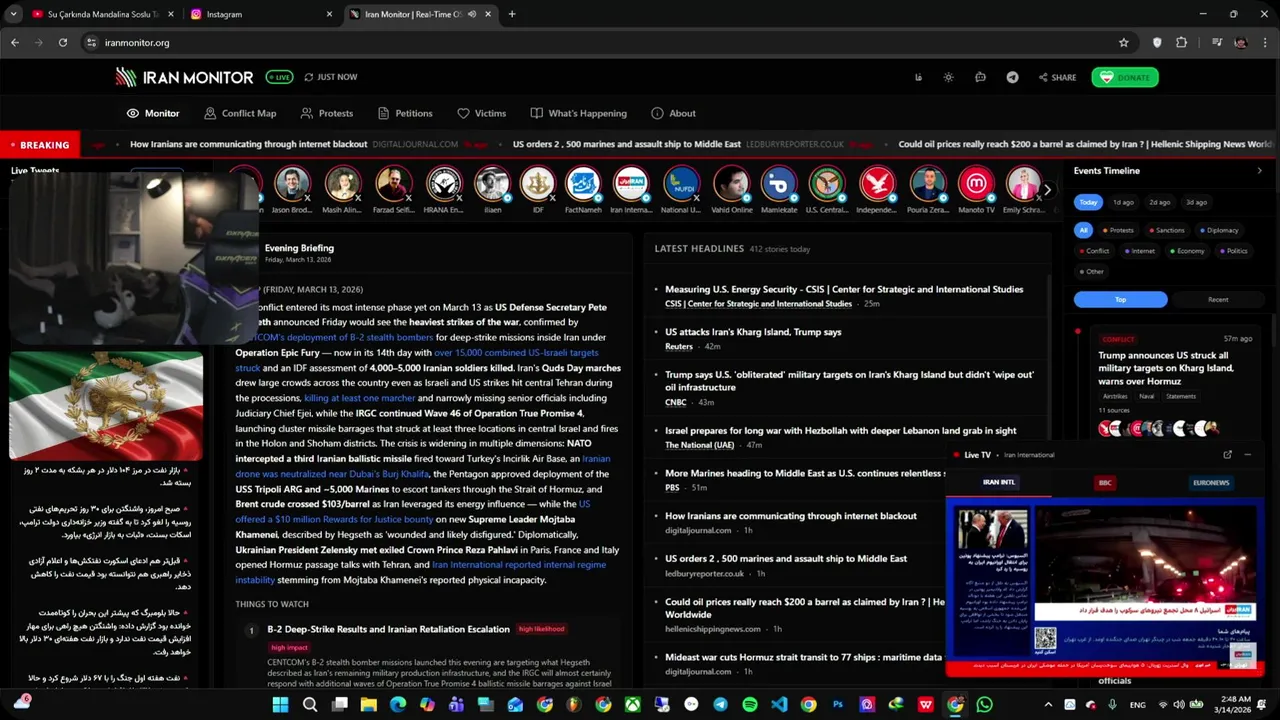Open headline 'US attacks Iran's Kharg Island, Trump says'
Viewport: 1280px width, 720px height.
753,332
